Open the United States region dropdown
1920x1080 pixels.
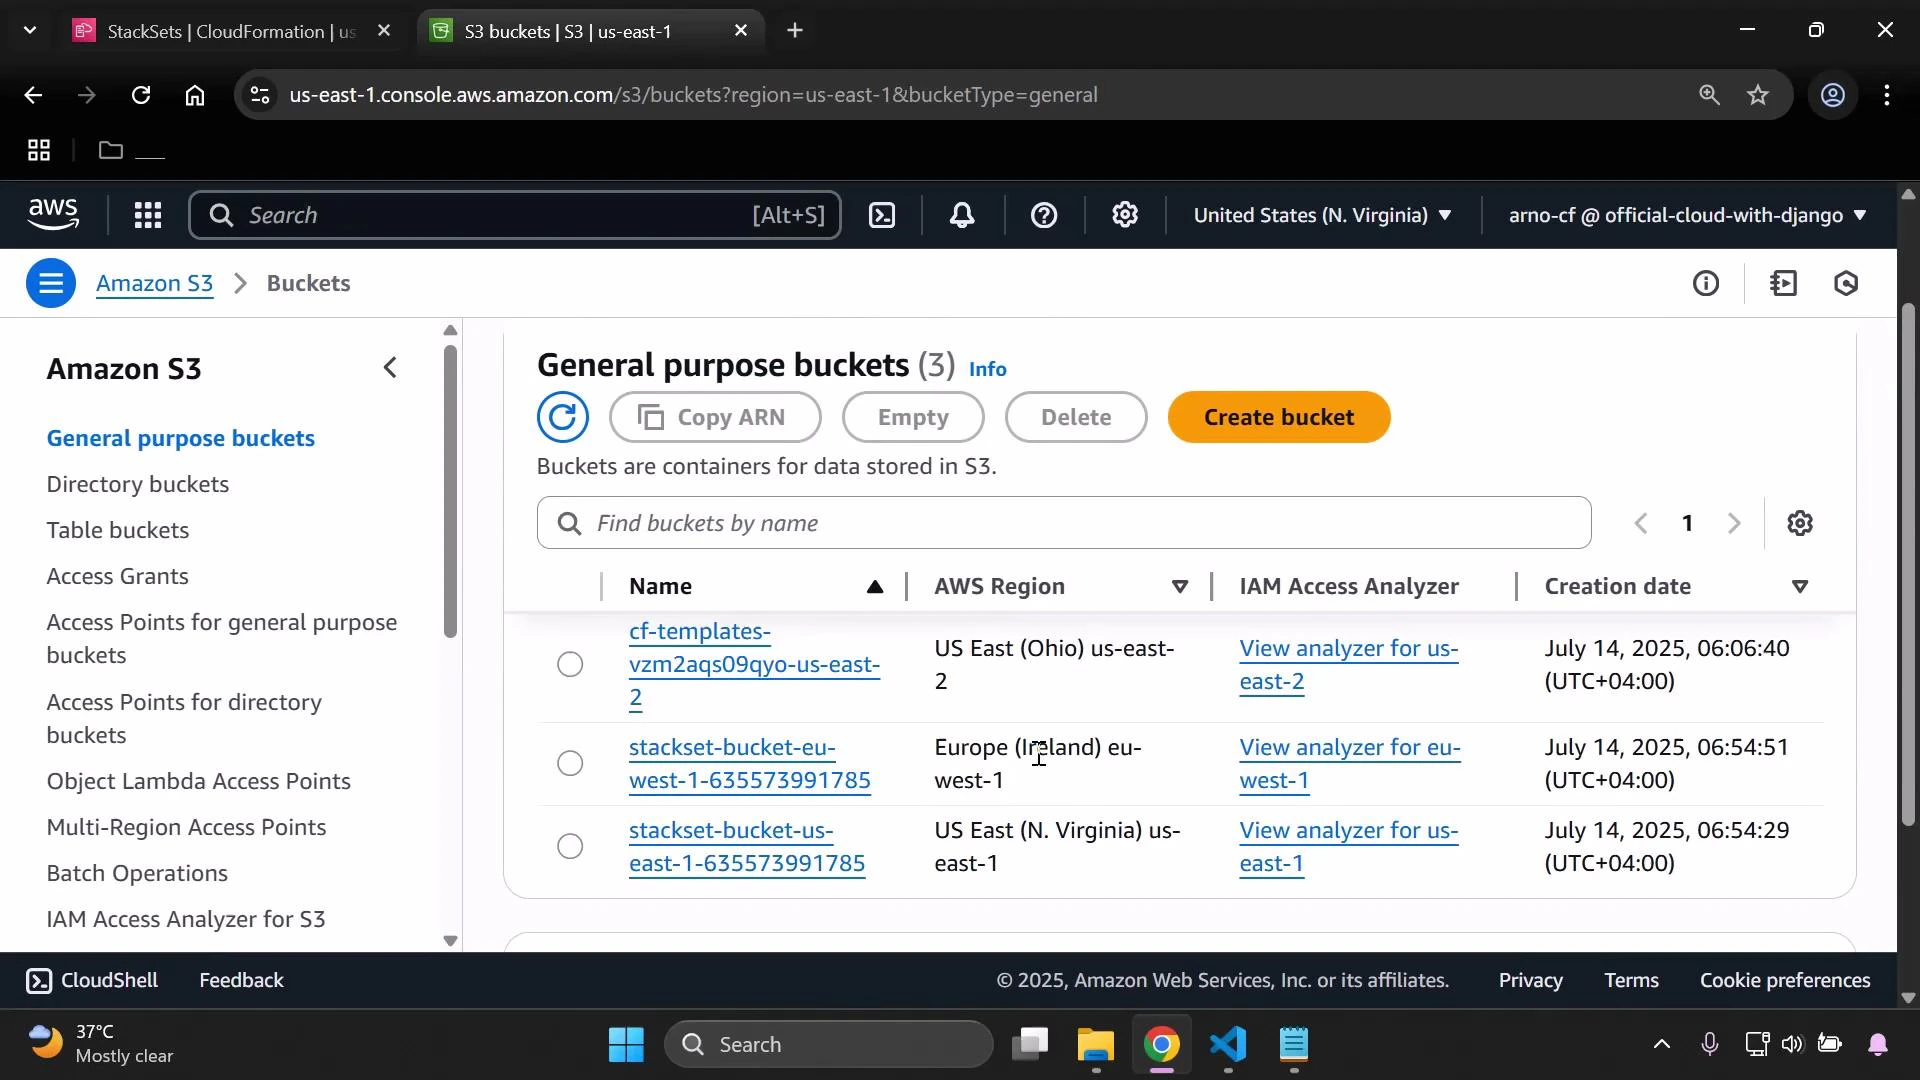click(x=1320, y=215)
